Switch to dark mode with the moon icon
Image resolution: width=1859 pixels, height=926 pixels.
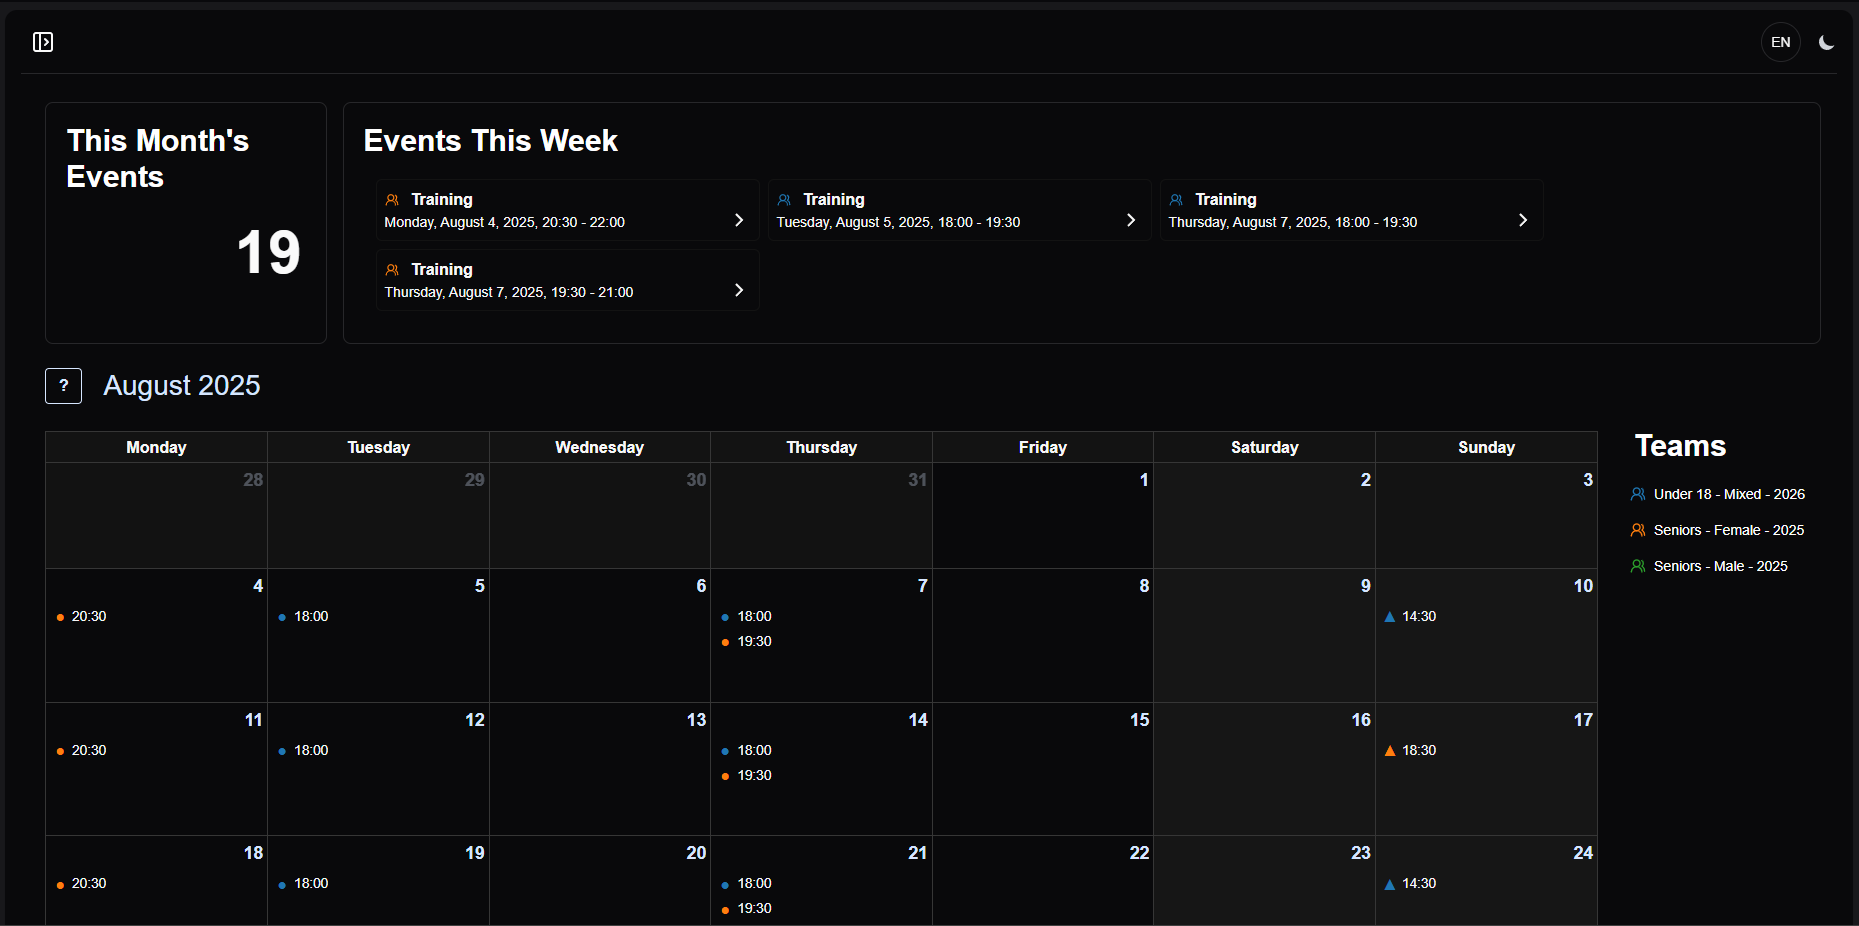pyautogui.click(x=1826, y=42)
